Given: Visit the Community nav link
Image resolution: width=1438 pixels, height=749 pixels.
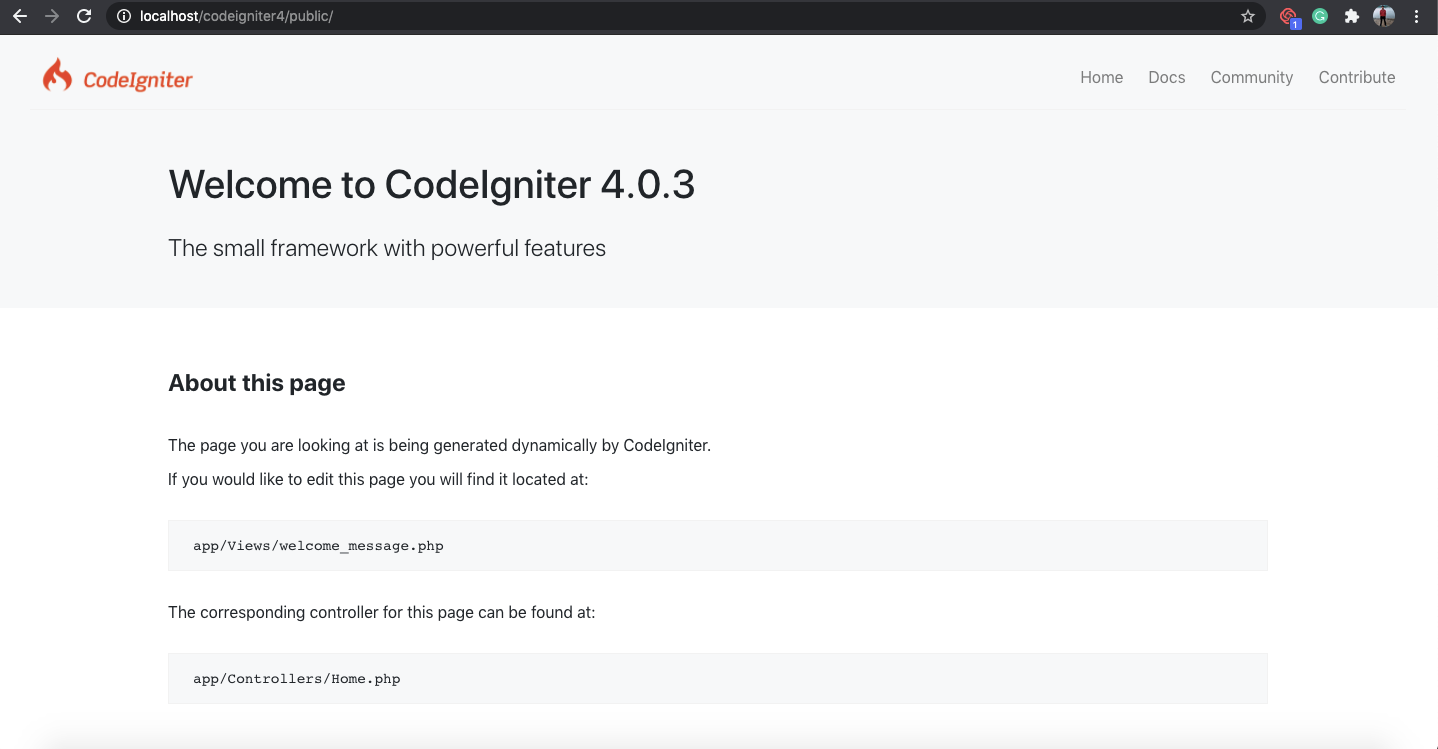Looking at the screenshot, I should tap(1251, 77).
